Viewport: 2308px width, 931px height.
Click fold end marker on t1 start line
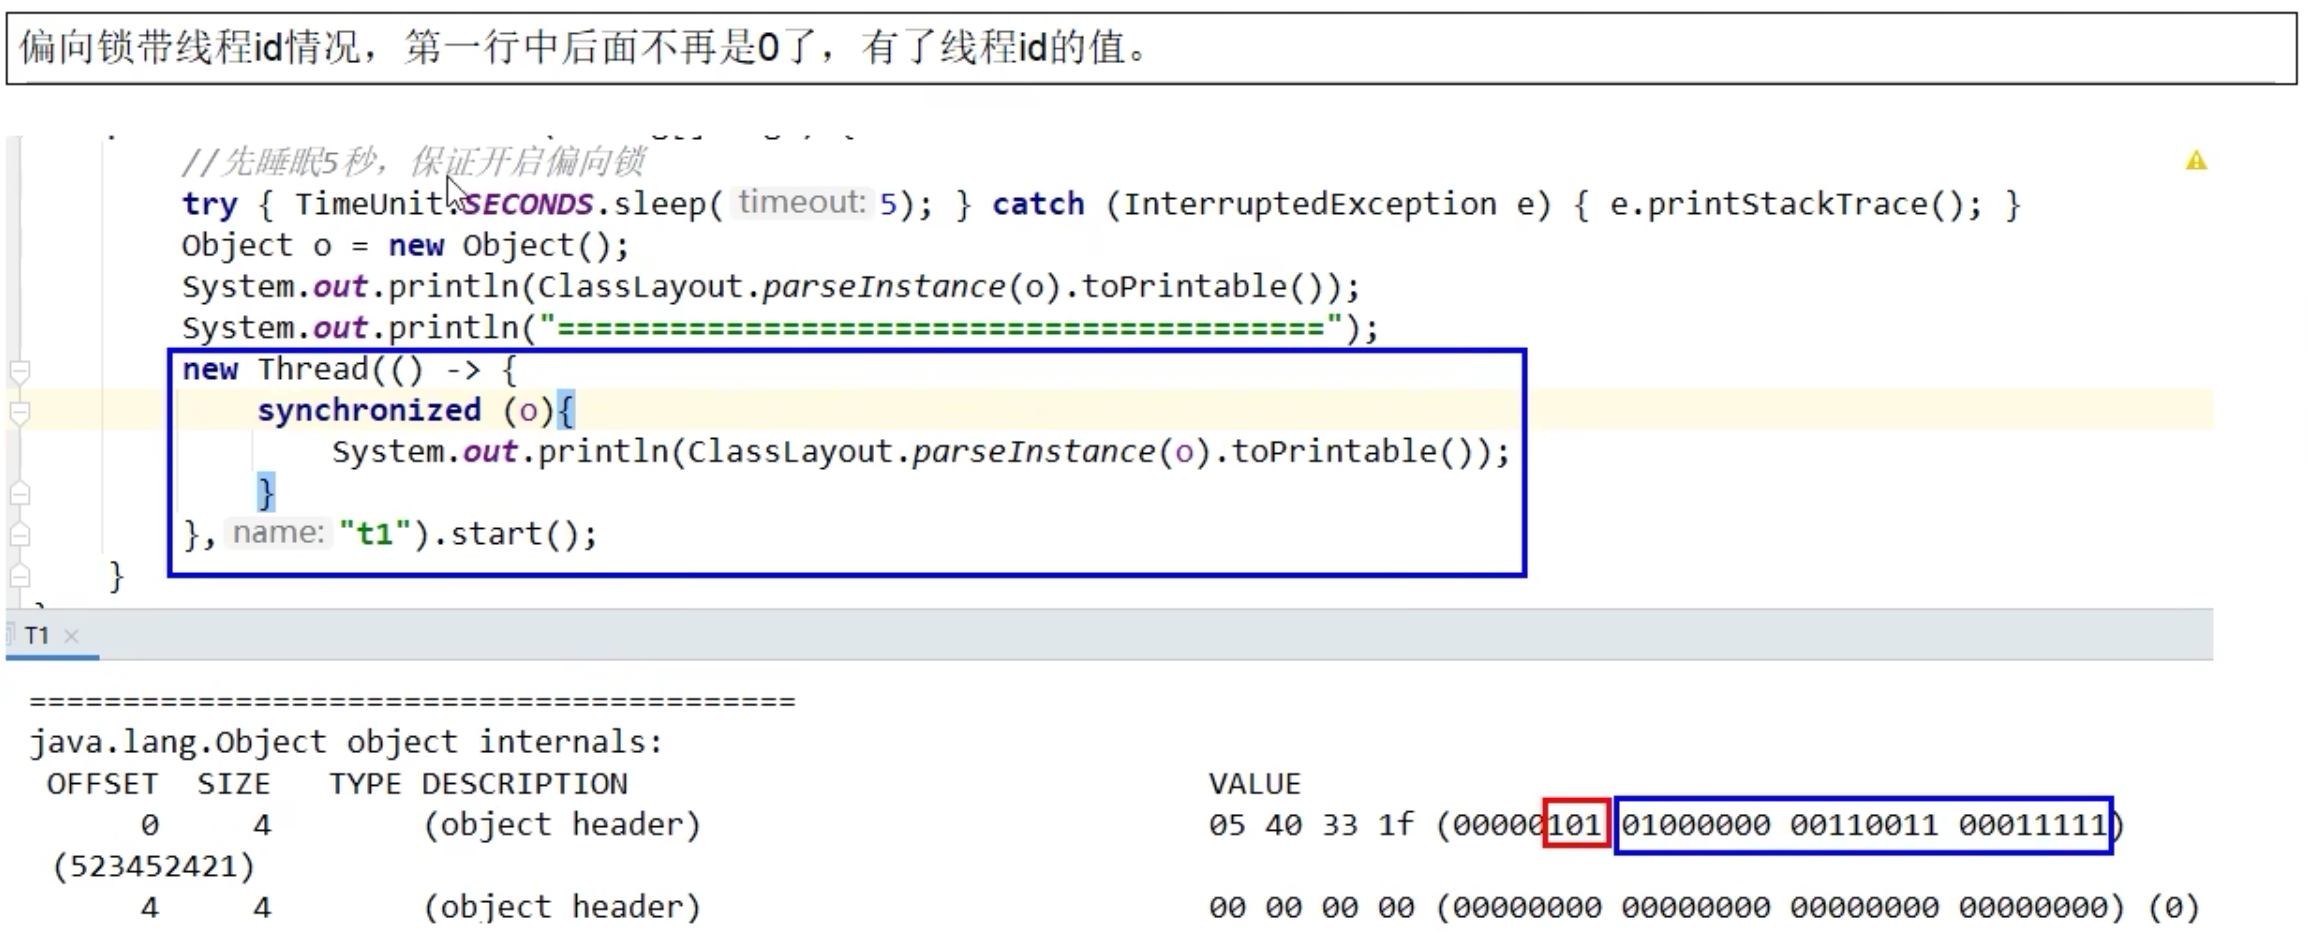pyautogui.click(x=19, y=534)
